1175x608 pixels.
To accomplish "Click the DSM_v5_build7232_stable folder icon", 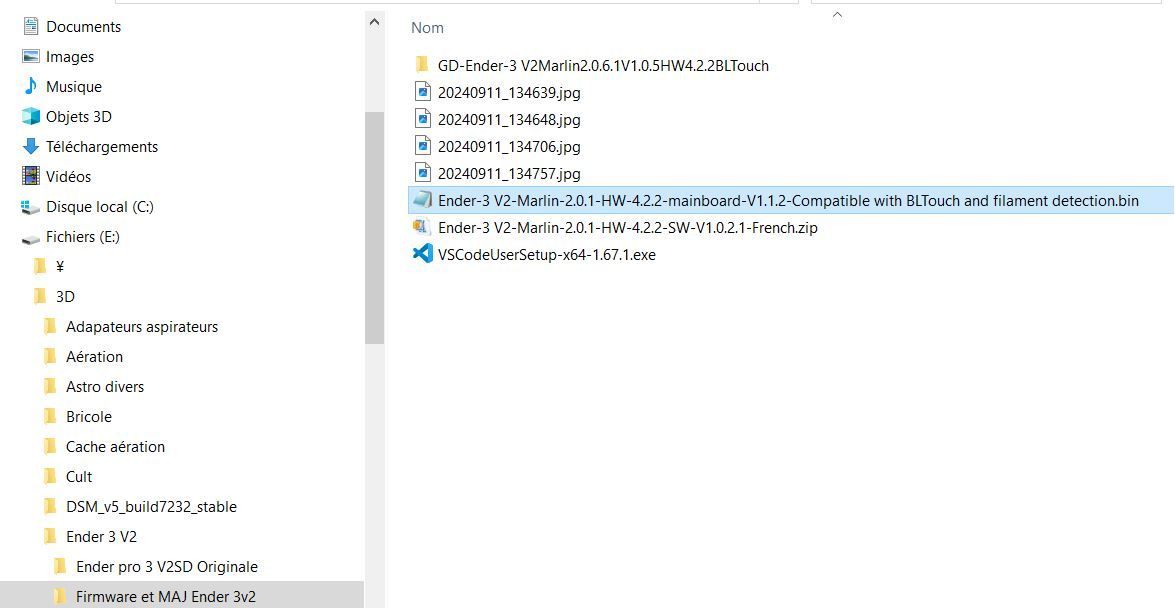I will tap(50, 505).
